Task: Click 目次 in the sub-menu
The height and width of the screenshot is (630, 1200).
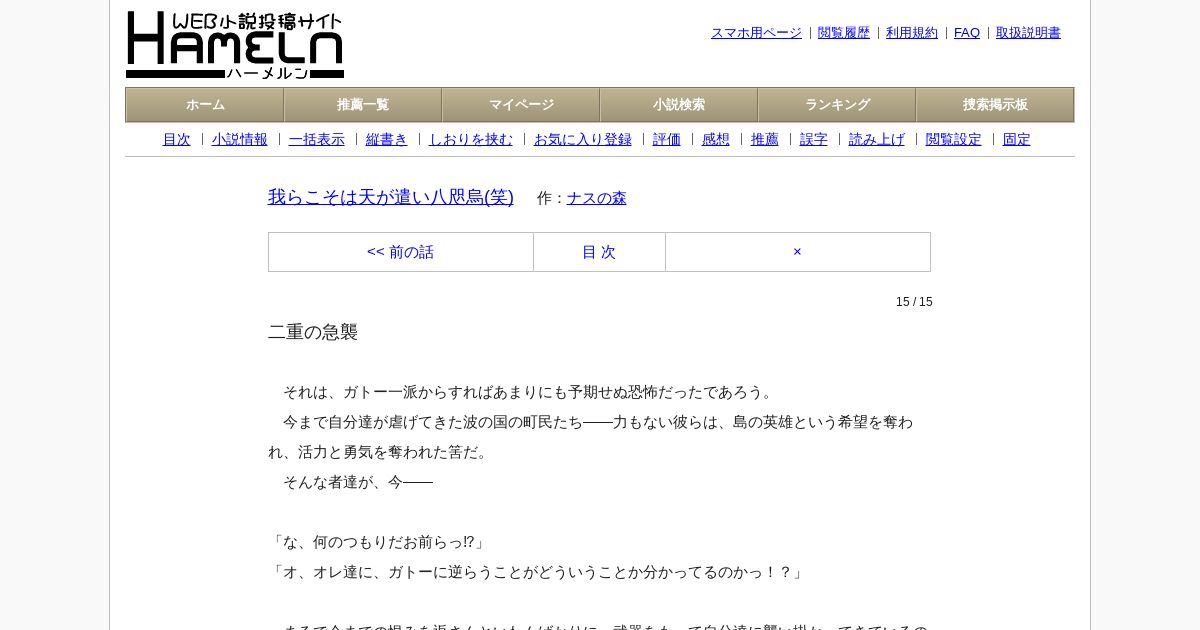Action: click(x=177, y=140)
